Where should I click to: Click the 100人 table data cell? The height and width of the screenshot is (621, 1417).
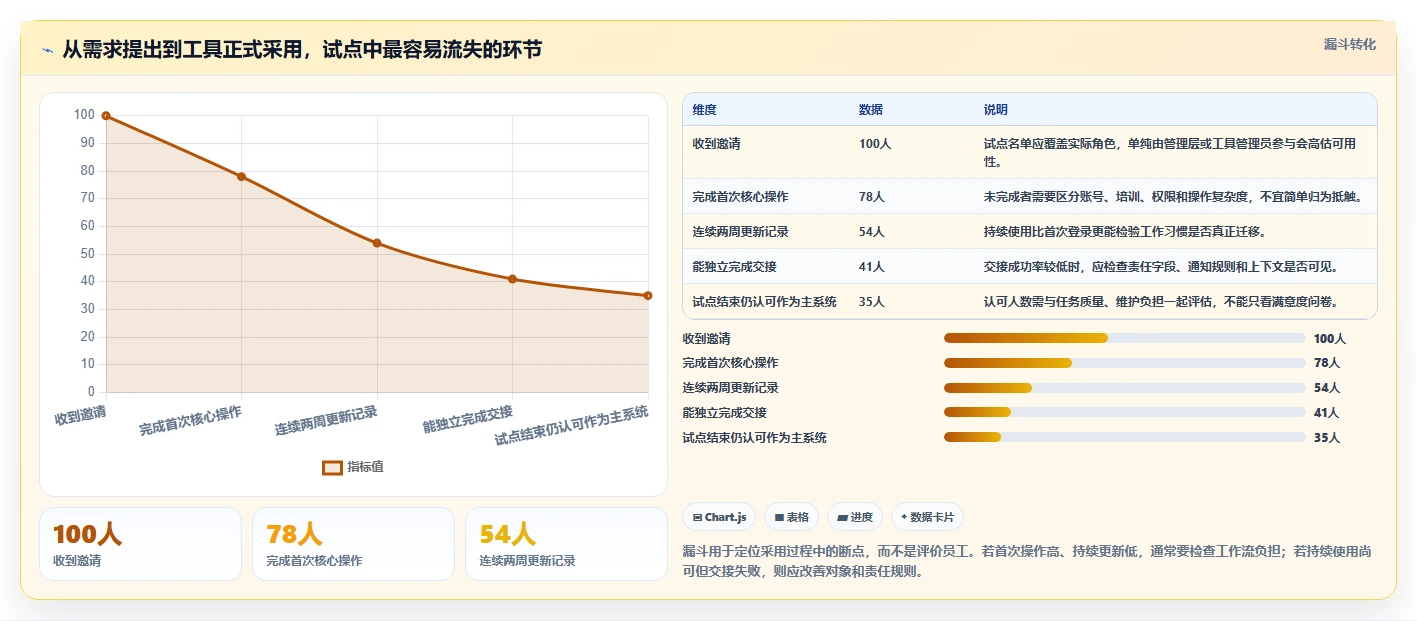pos(875,144)
